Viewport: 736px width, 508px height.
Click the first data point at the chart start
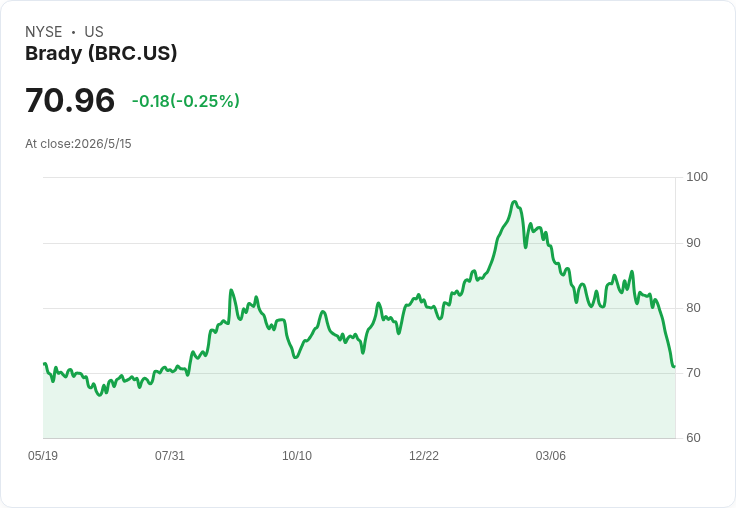pos(44,364)
